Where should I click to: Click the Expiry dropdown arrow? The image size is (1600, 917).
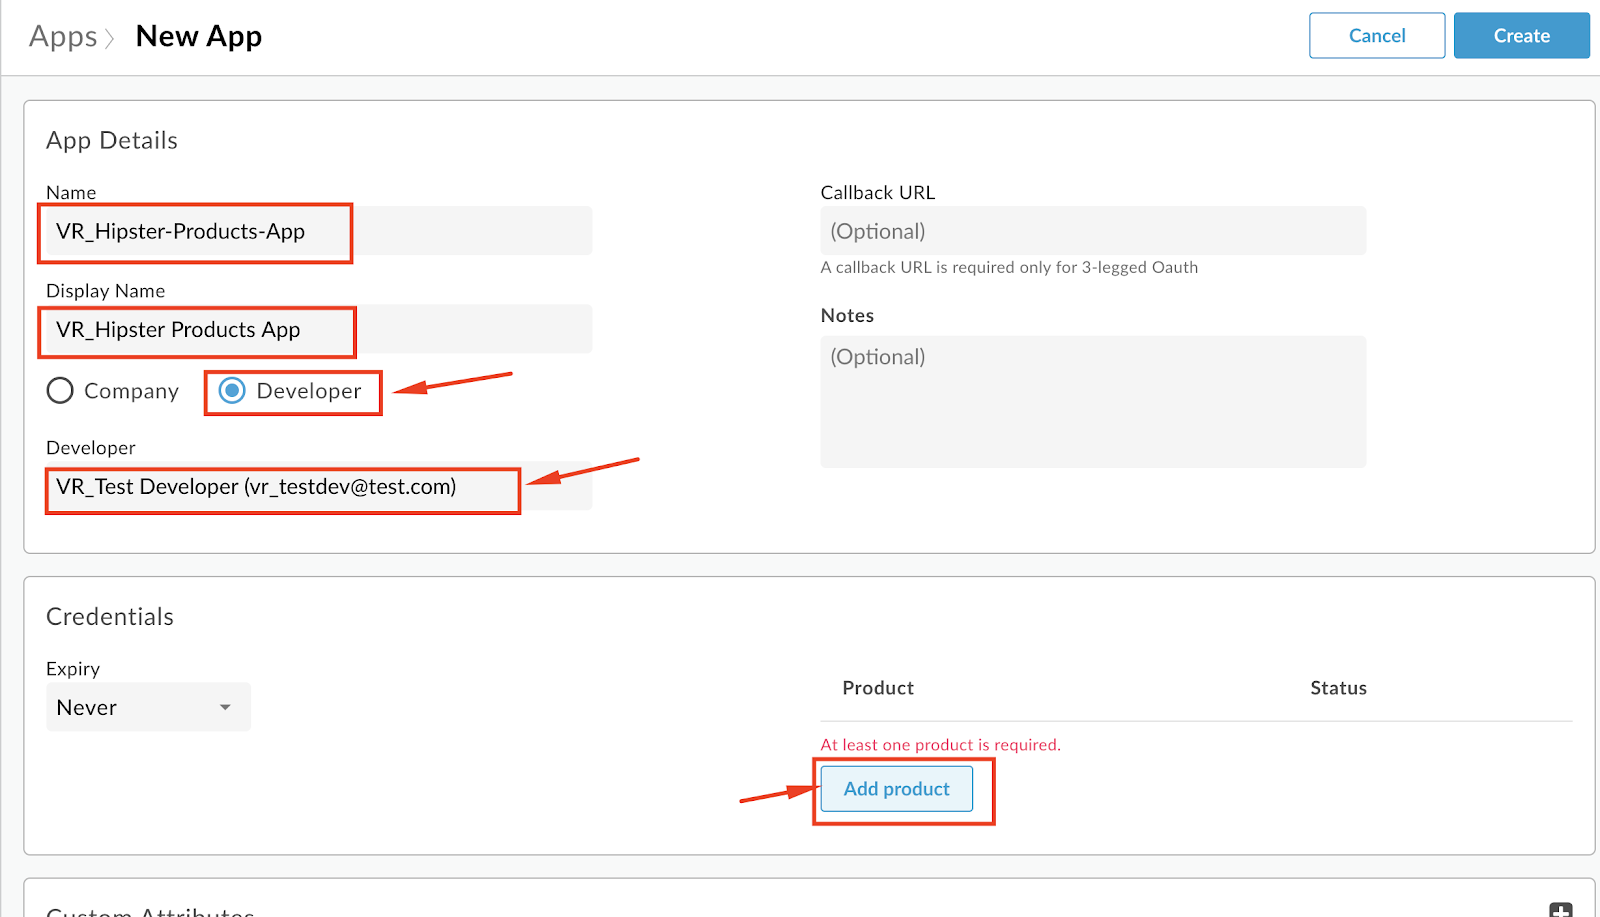[x=225, y=707]
